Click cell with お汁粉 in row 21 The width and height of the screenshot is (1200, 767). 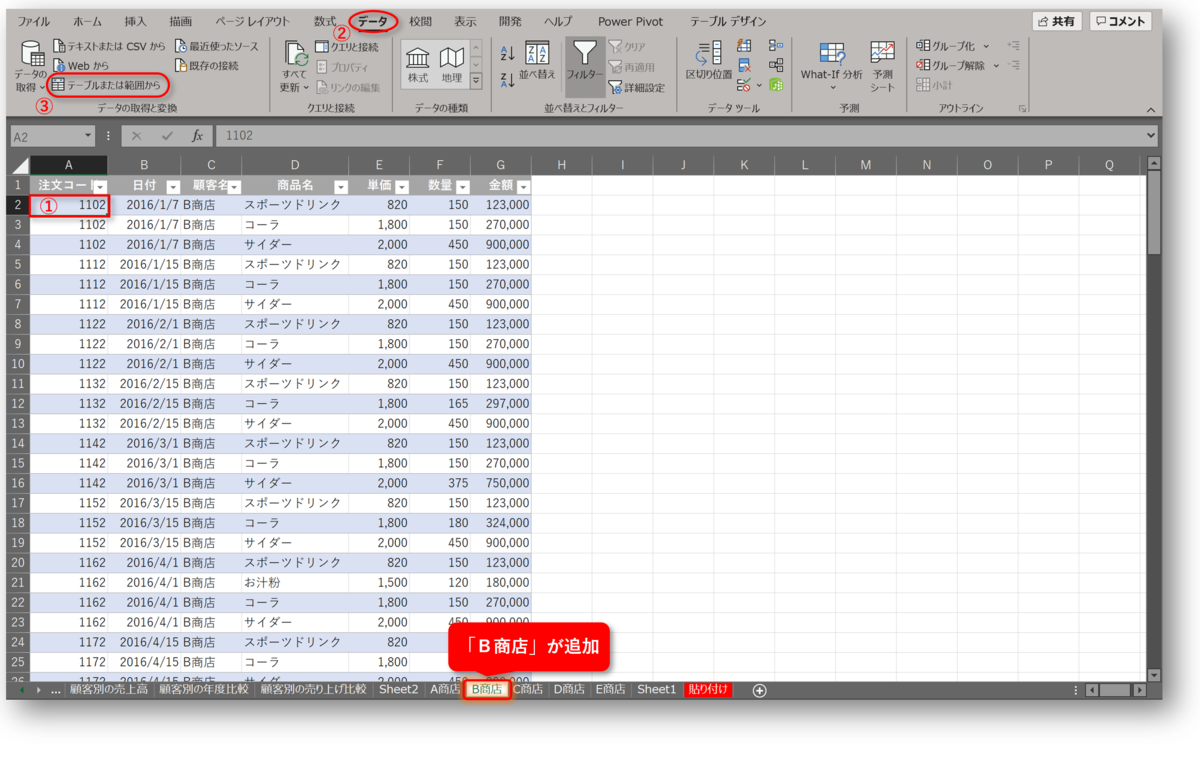point(295,582)
